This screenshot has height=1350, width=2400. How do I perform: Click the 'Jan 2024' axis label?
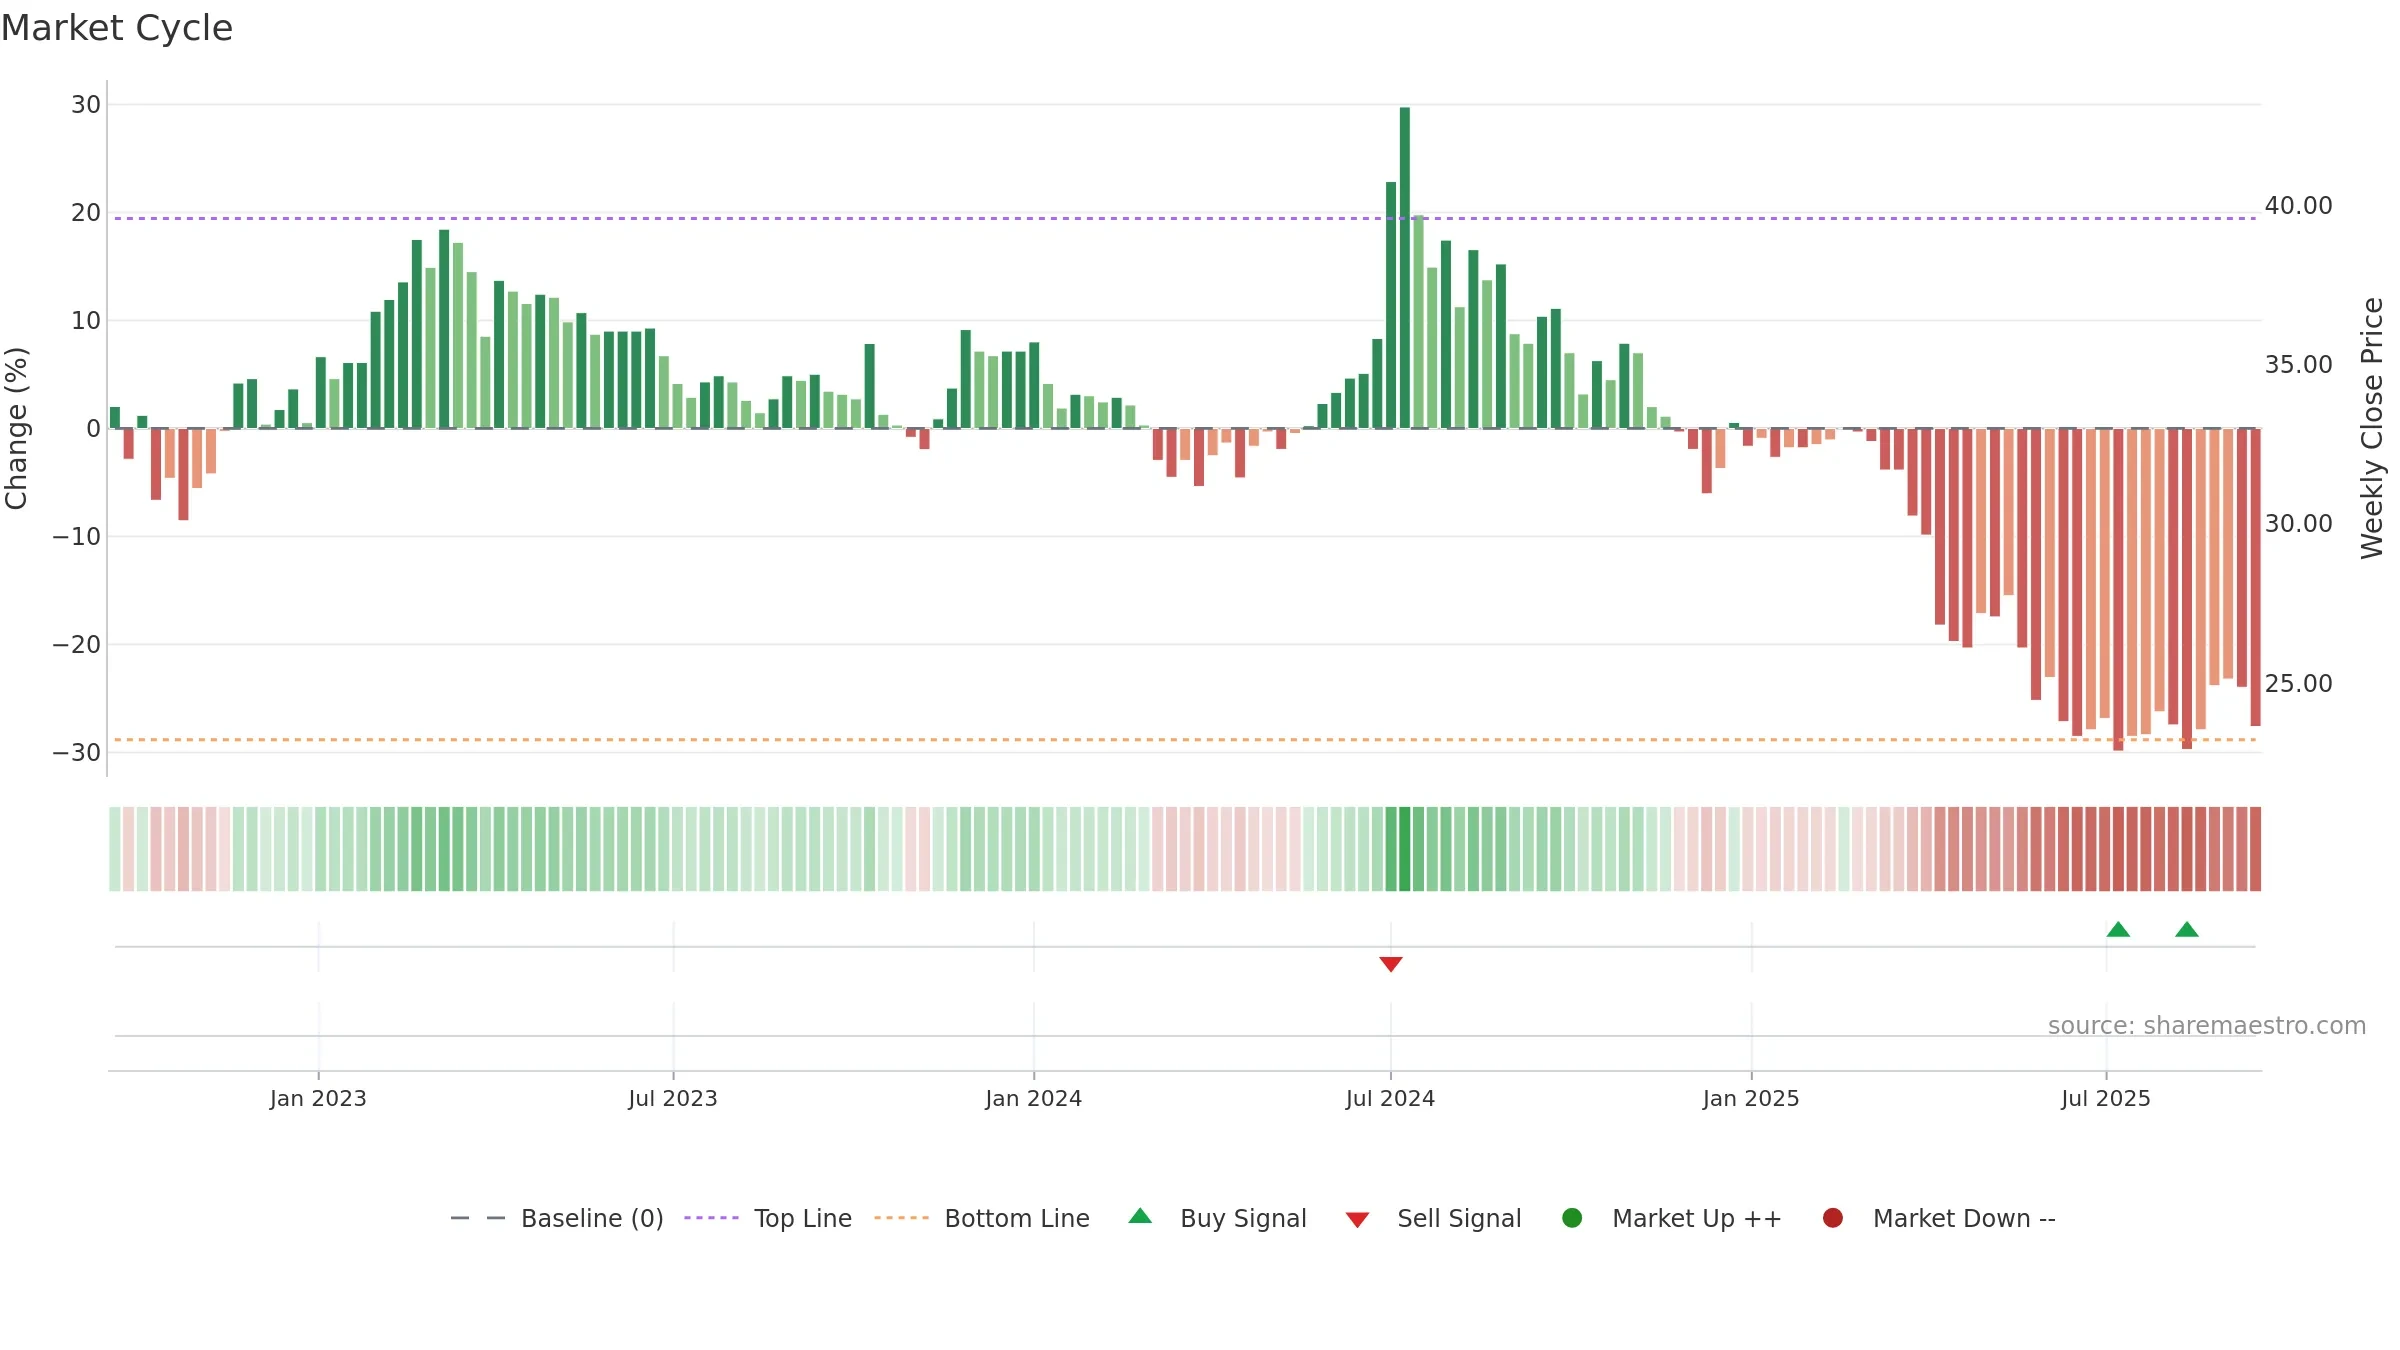click(1034, 1098)
